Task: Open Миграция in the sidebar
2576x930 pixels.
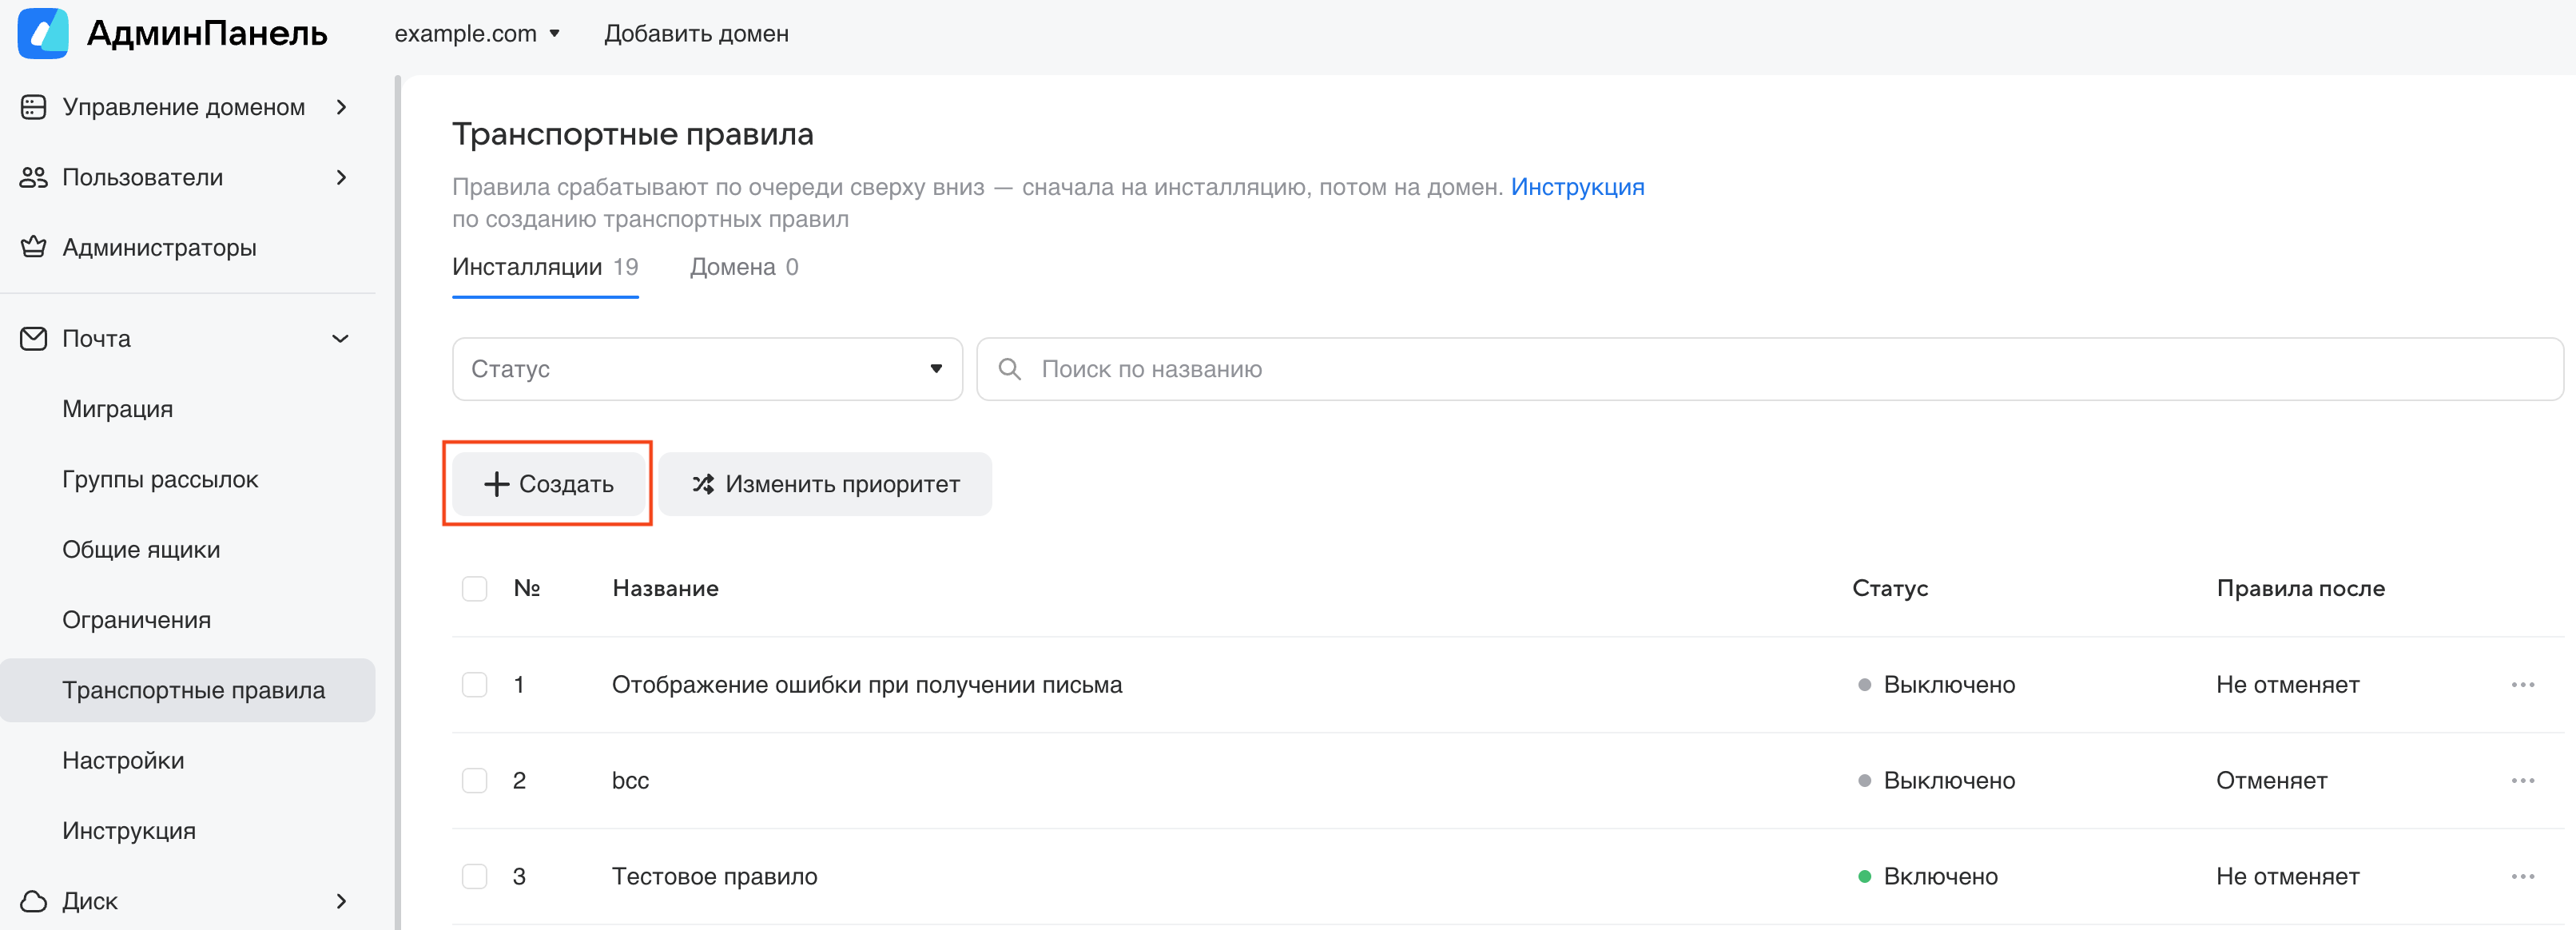Action: 117,409
